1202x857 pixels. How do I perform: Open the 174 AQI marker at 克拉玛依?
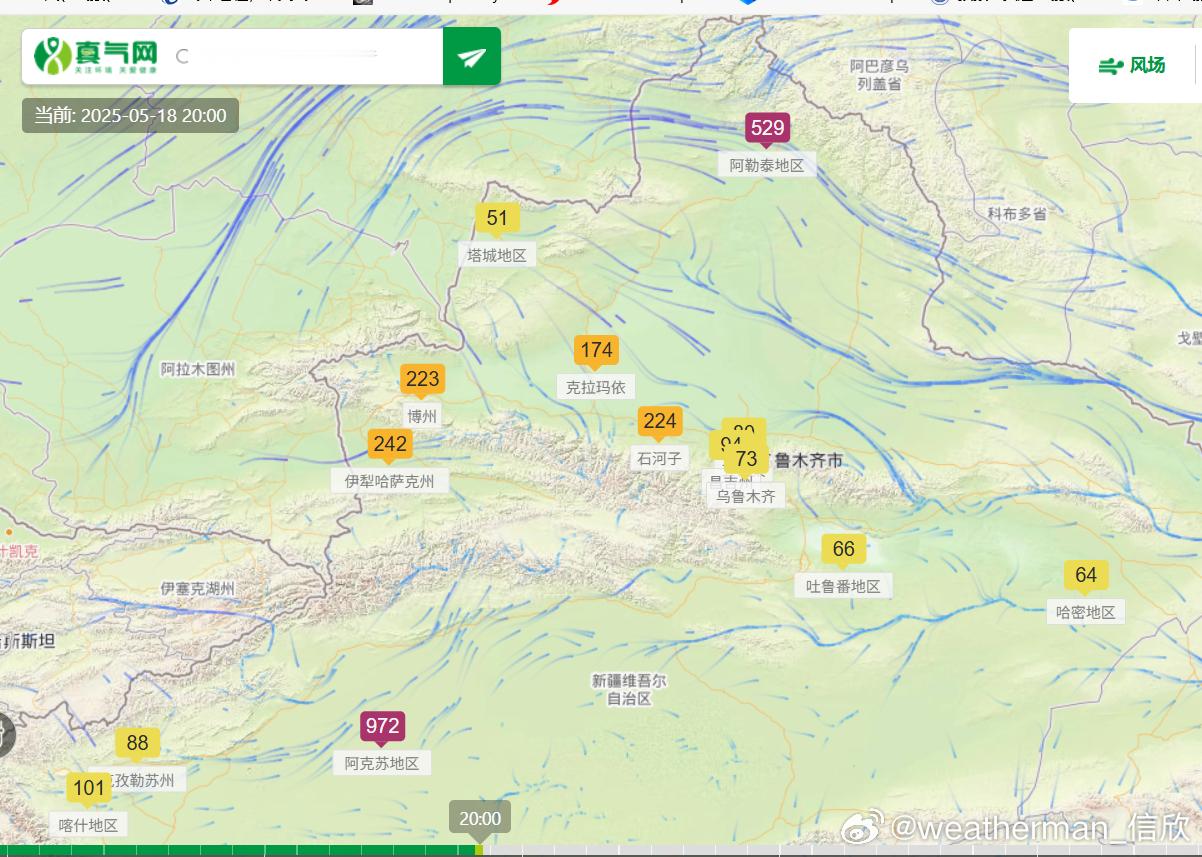(596, 350)
